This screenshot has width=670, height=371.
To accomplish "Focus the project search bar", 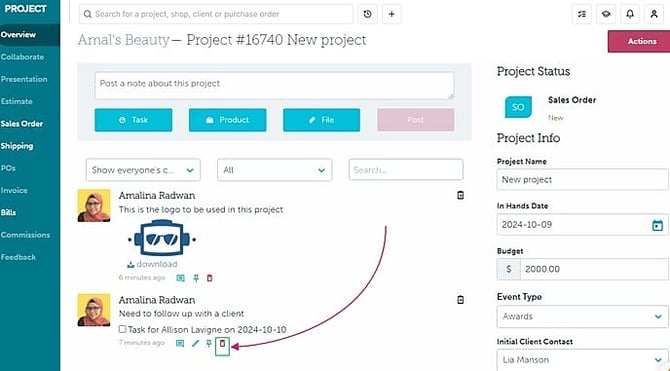I will (x=216, y=14).
